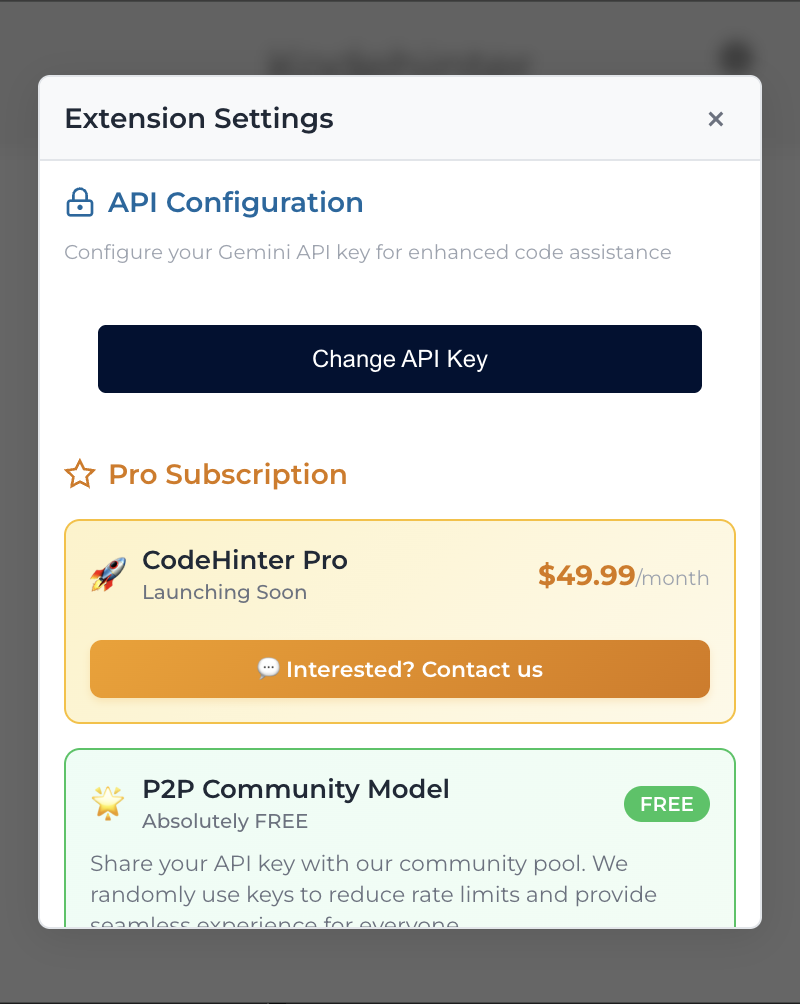Click the glowing star icon for P2P Community
Viewport: 800px width, 1004px height.
(108, 803)
